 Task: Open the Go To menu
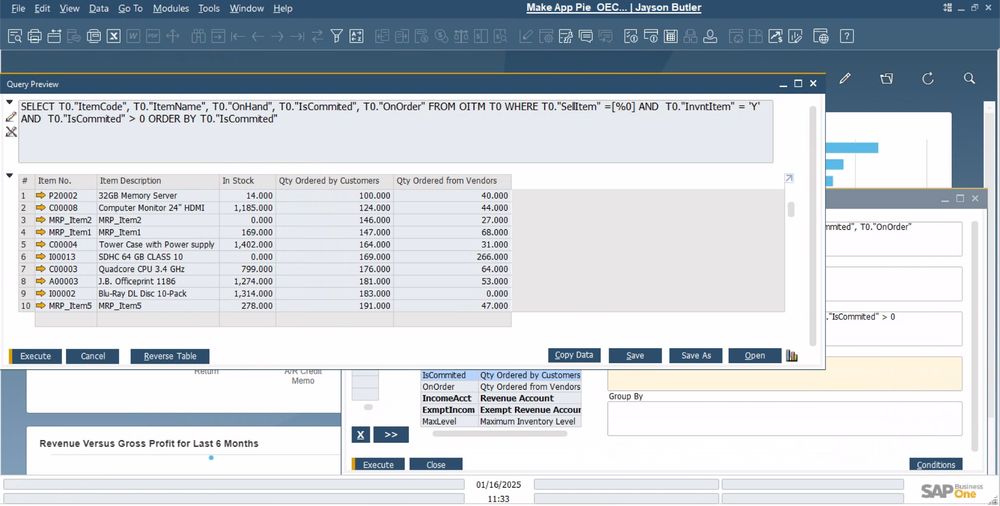pos(130,8)
